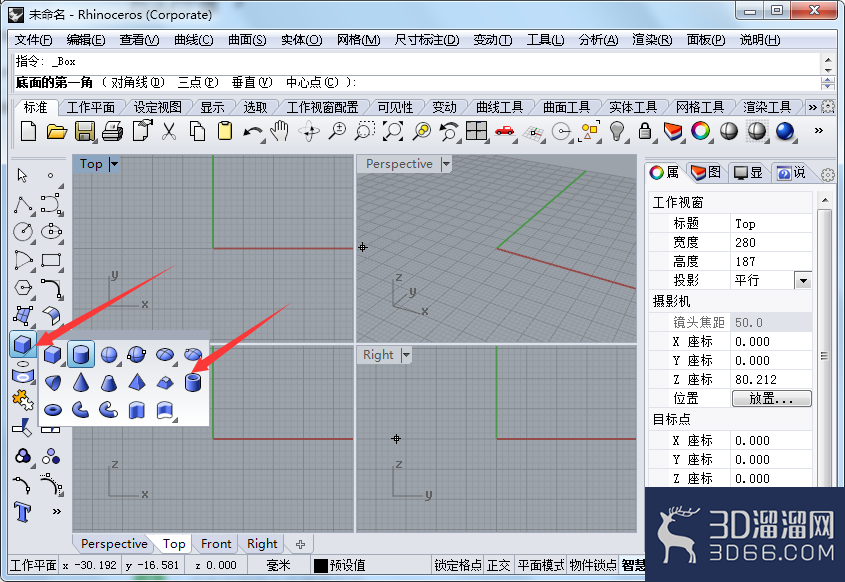This screenshot has width=845, height=582.
Task: Select the Polygon tool in left sidebar
Action: (23, 288)
